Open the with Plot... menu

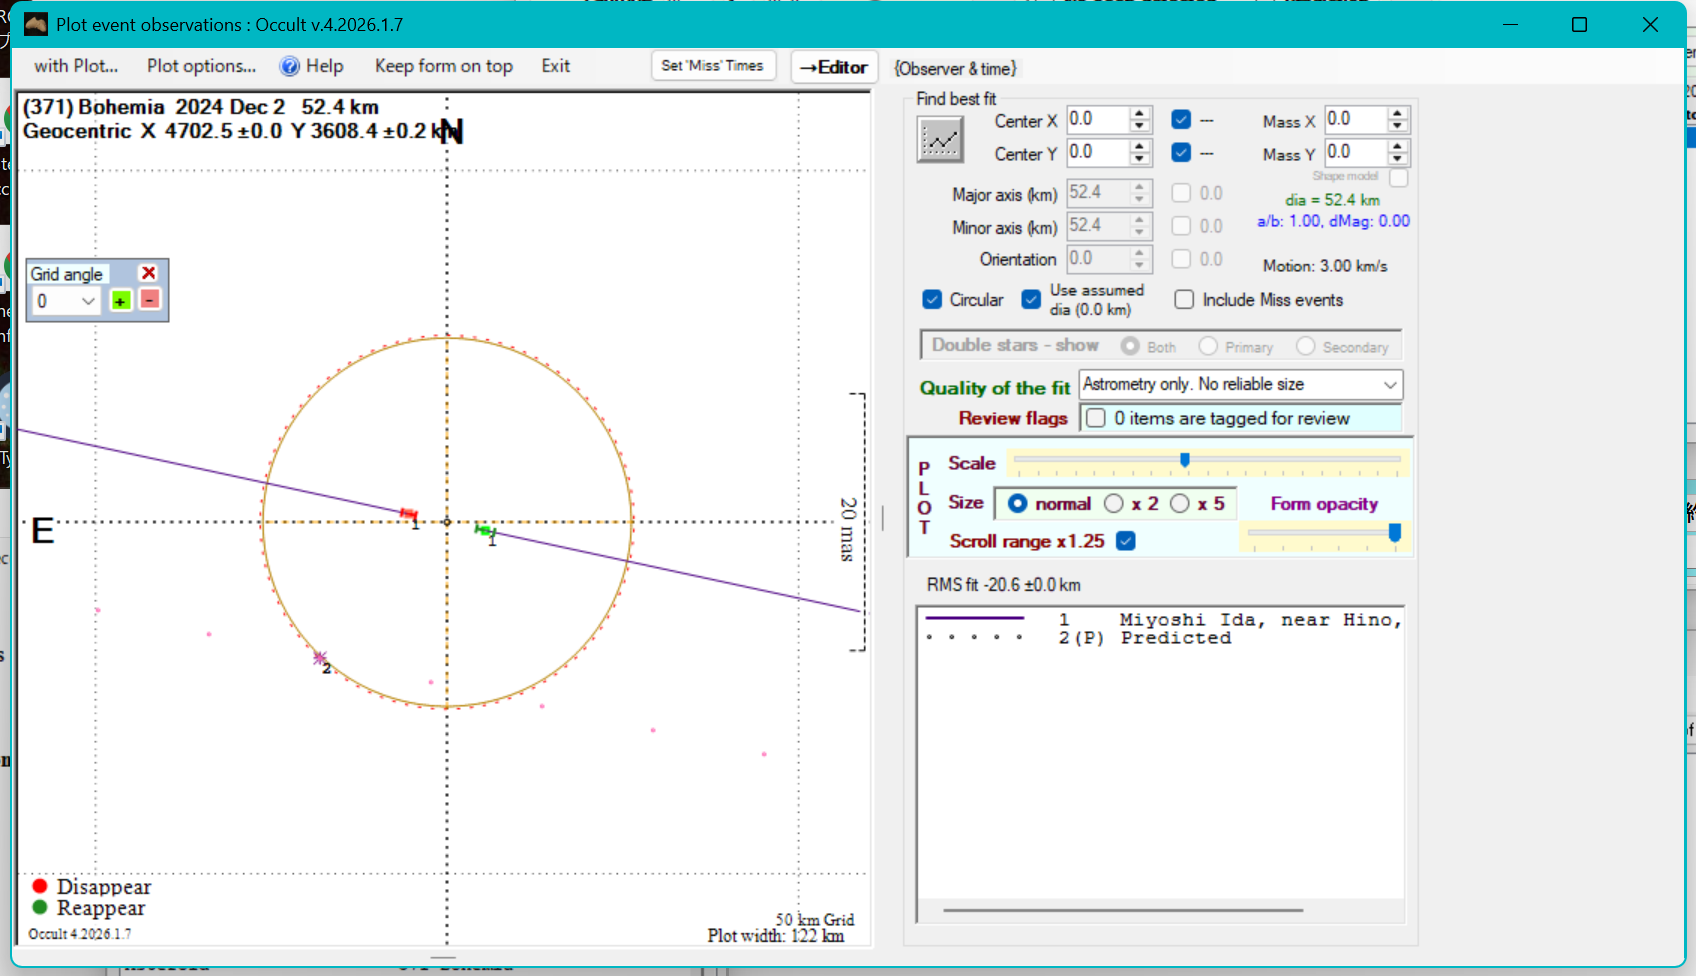point(76,66)
